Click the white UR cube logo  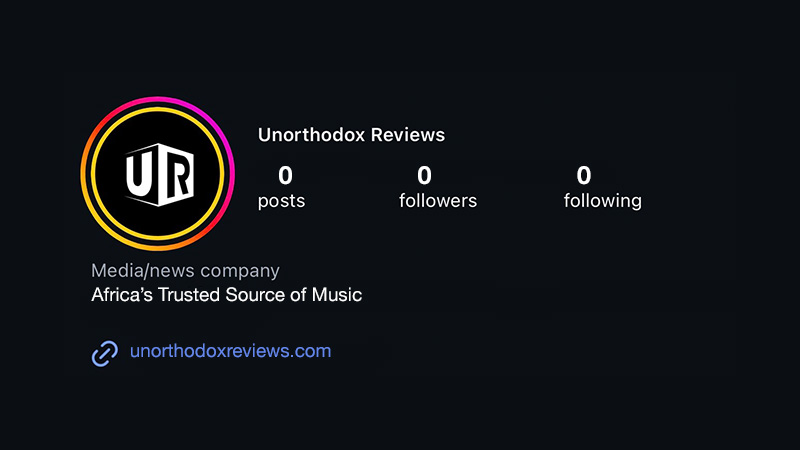tap(160, 174)
